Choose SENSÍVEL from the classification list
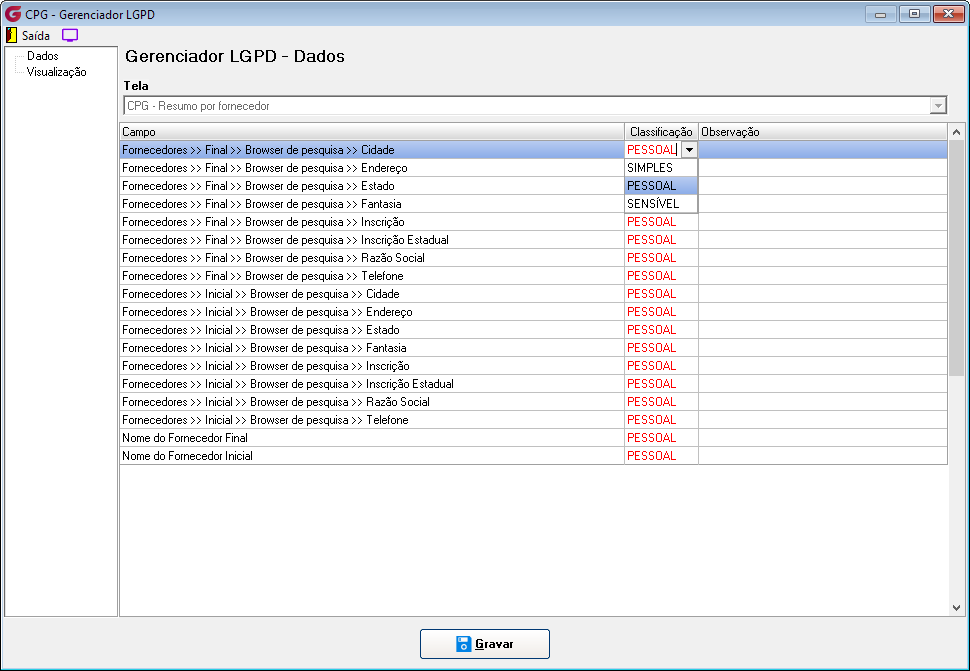 (661, 203)
